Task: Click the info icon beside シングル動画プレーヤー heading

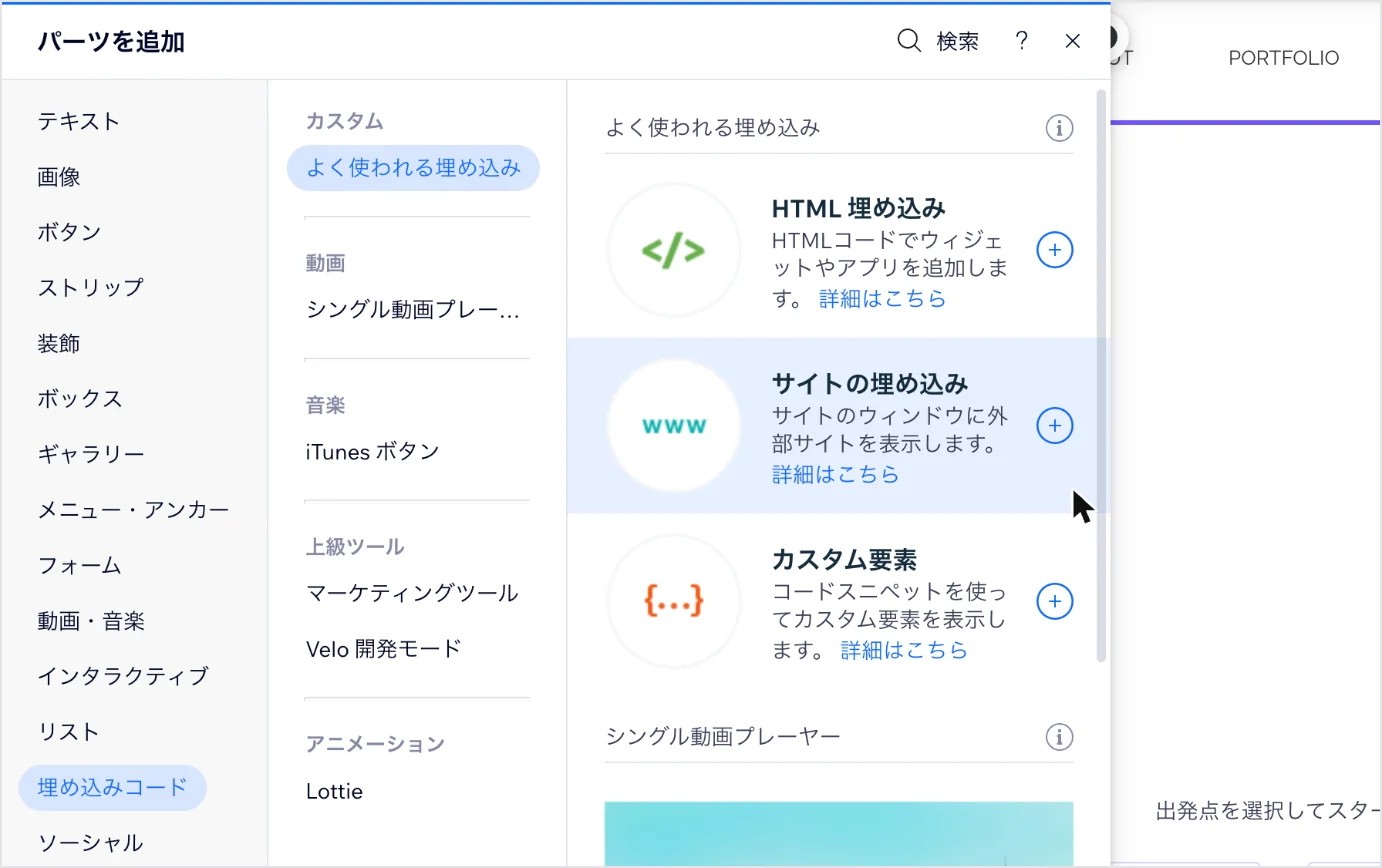Action: tap(1059, 737)
